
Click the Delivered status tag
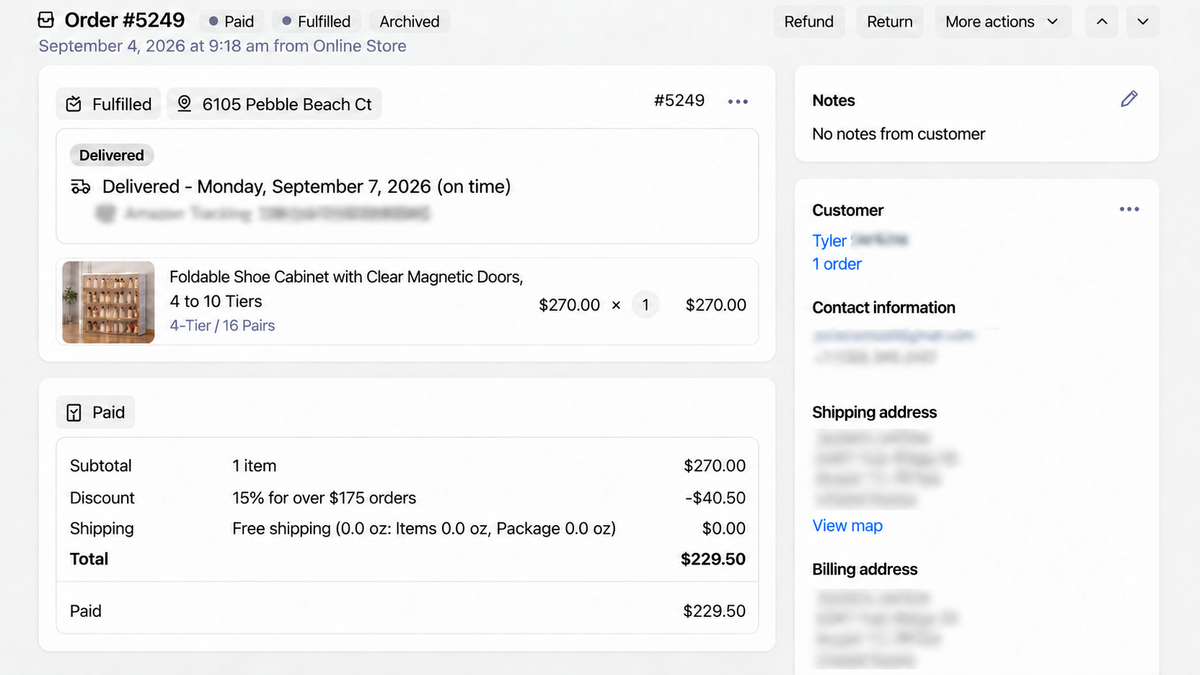point(112,155)
